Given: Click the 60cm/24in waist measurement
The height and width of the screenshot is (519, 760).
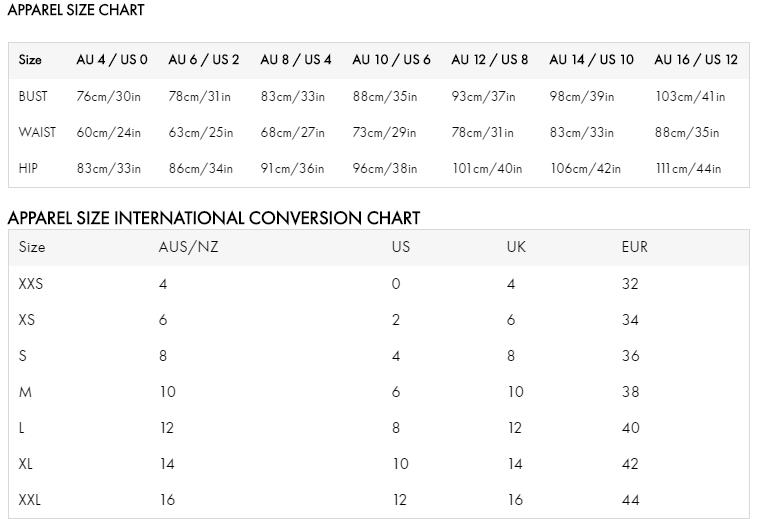Looking at the screenshot, I should pyautogui.click(x=109, y=132).
